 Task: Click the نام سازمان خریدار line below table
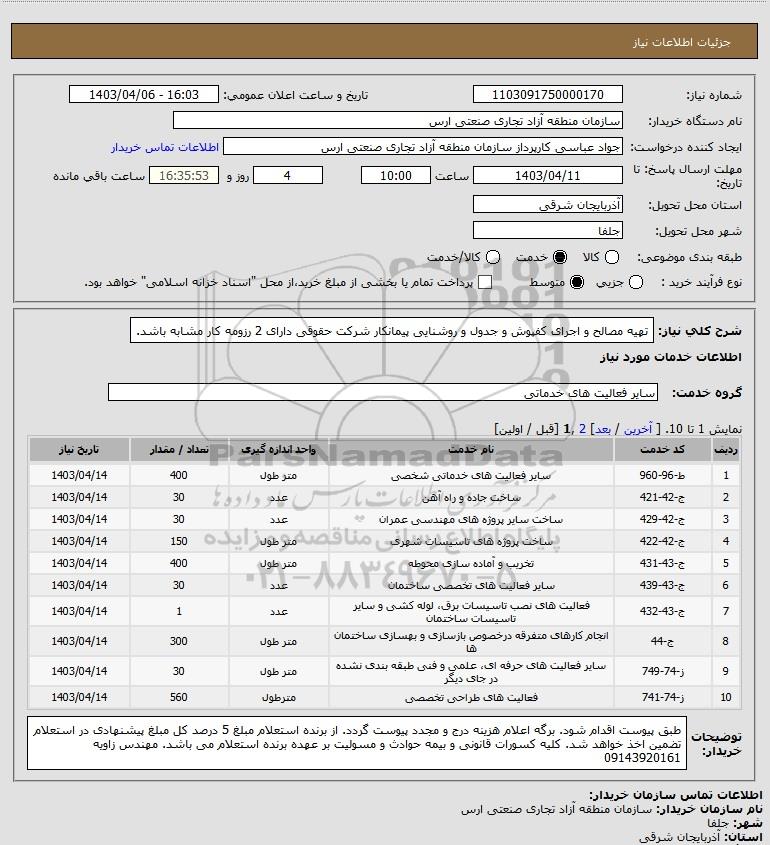pos(612,809)
